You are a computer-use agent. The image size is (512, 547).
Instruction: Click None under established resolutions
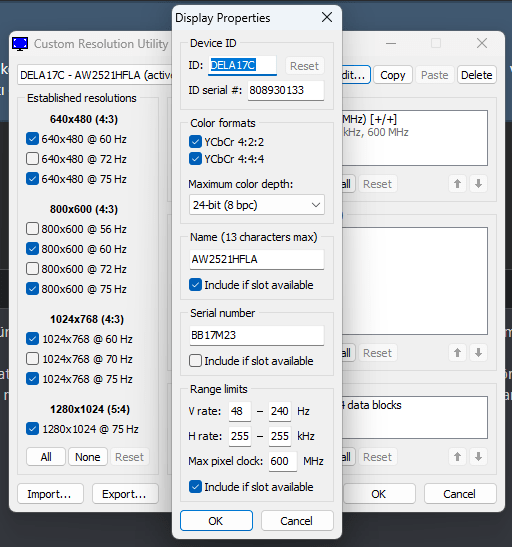click(x=88, y=457)
